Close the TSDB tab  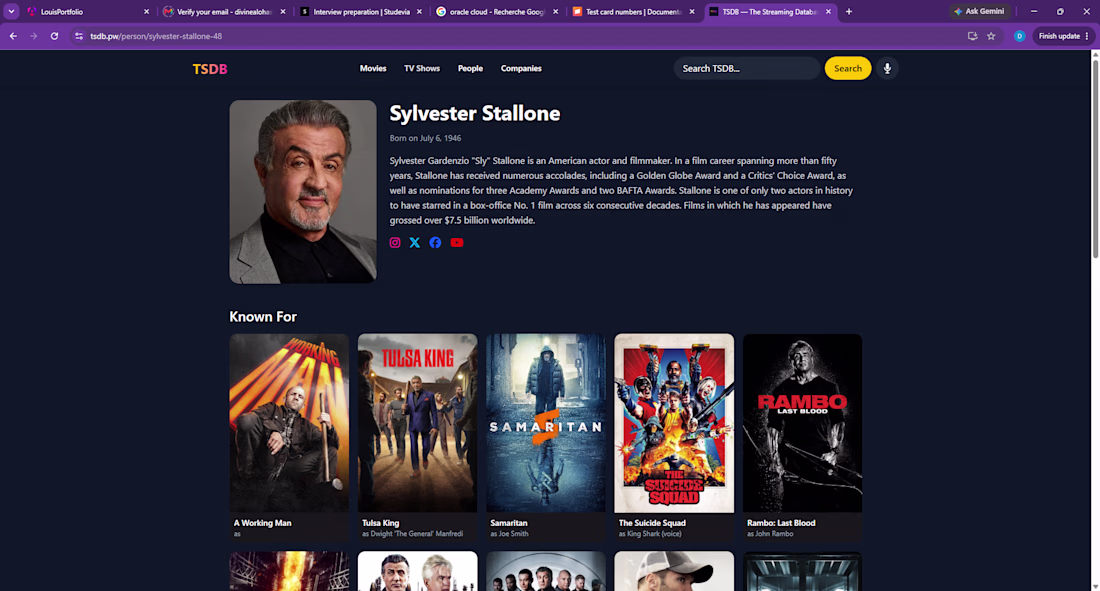pos(828,11)
